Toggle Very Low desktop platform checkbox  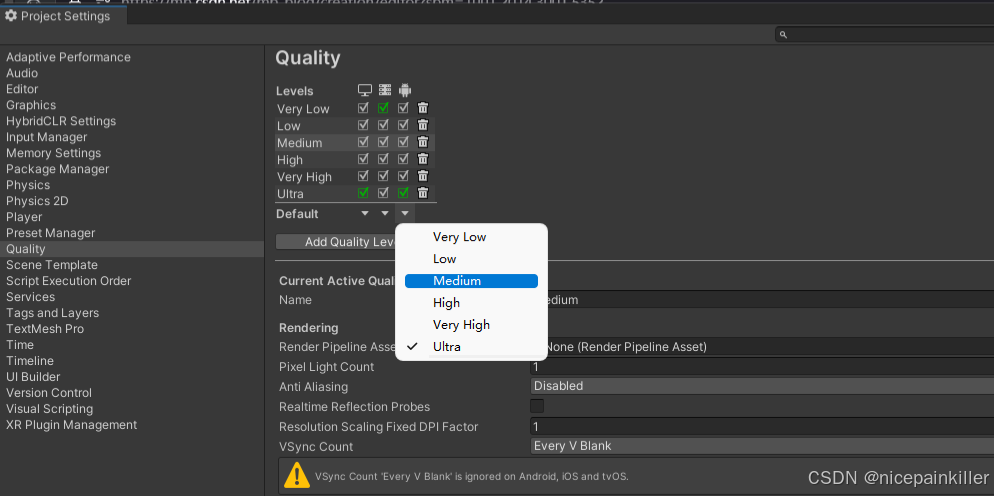click(x=363, y=108)
